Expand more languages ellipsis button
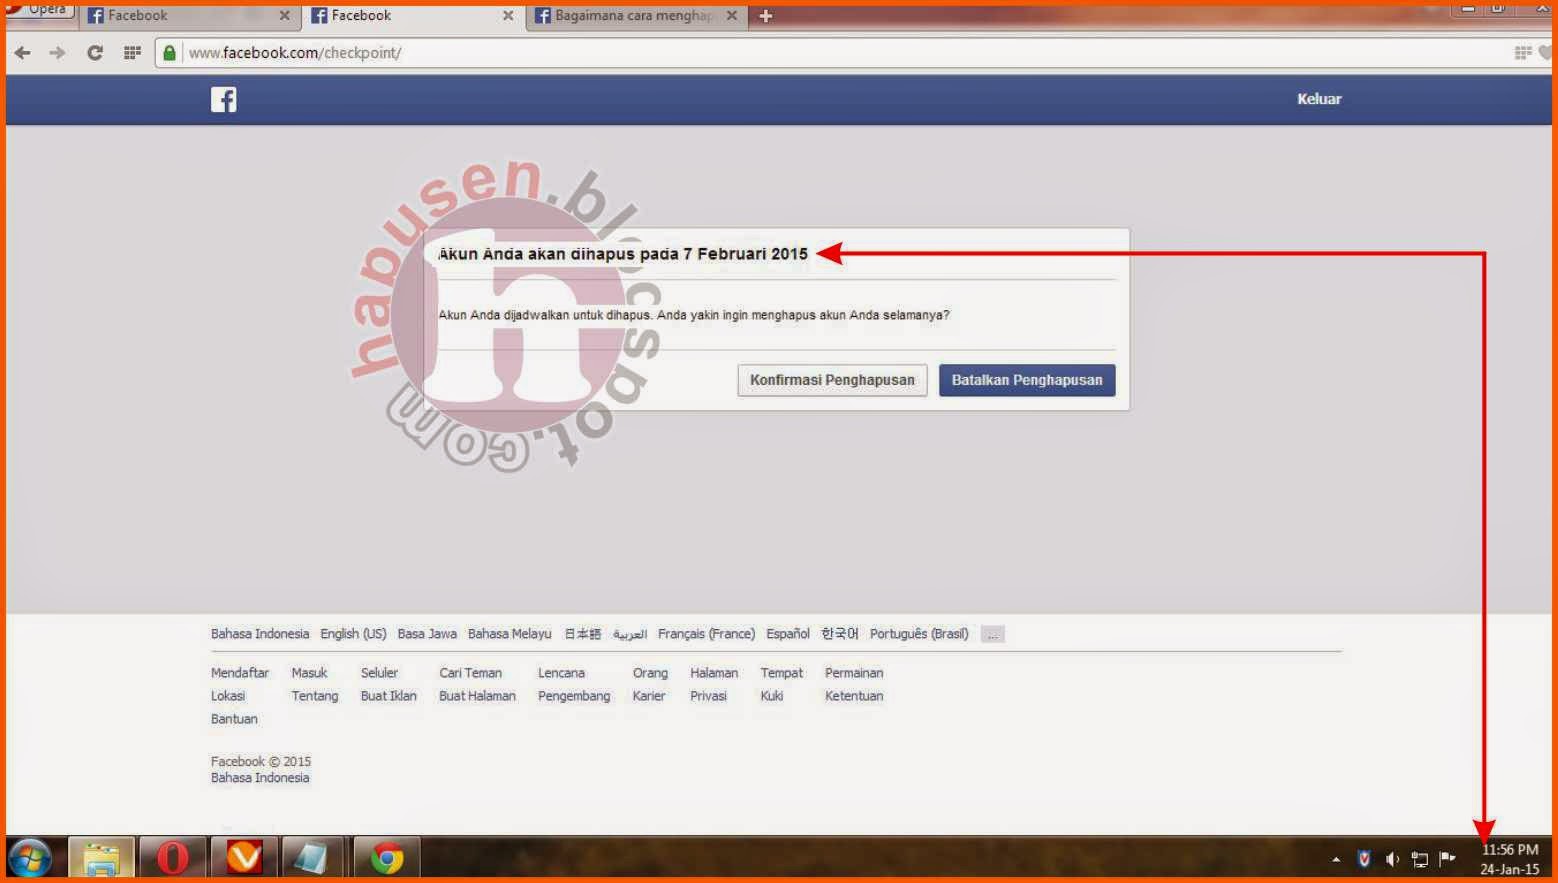1558x883 pixels. click(992, 634)
